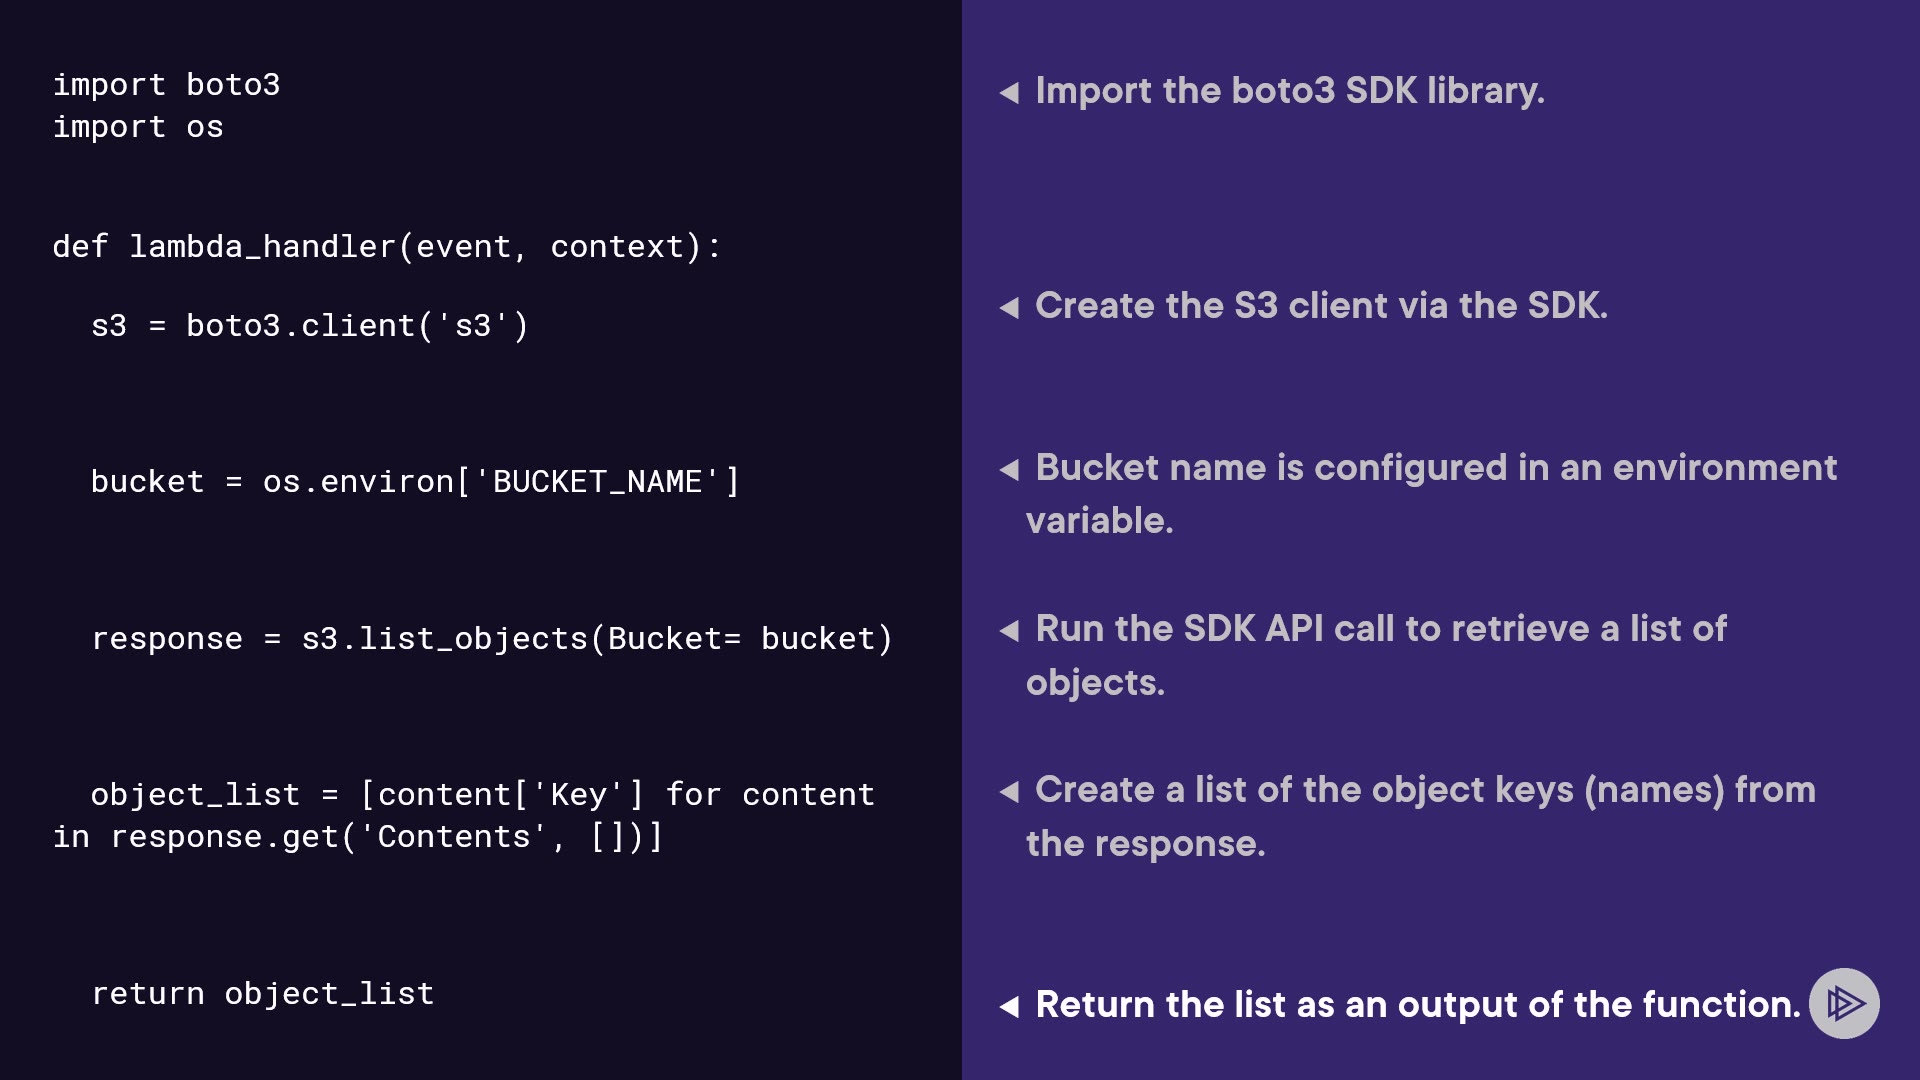Click the "s3 = boto3.client('s3')" code line
Viewport: 1920px width, 1080px height.
click(x=309, y=326)
